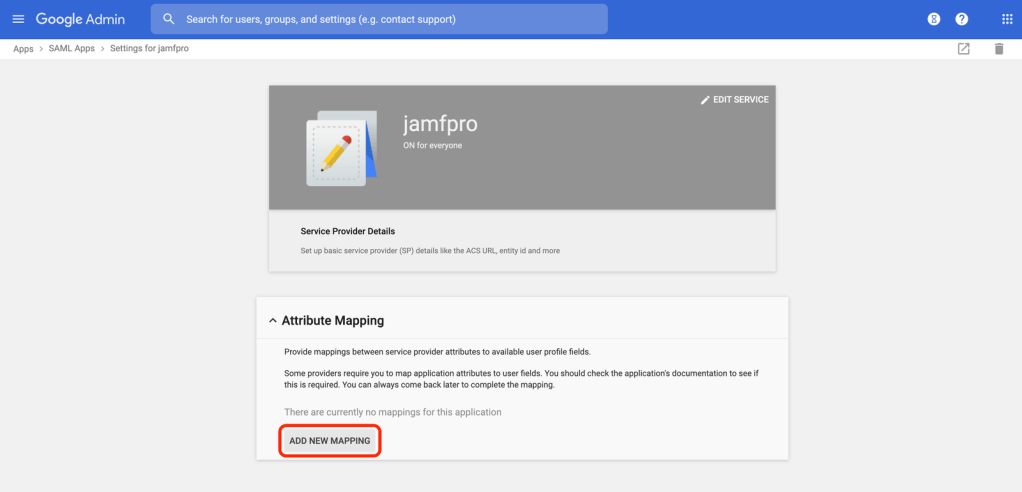Click the jamfpro app logo image
The image size is (1022, 492).
pos(340,146)
